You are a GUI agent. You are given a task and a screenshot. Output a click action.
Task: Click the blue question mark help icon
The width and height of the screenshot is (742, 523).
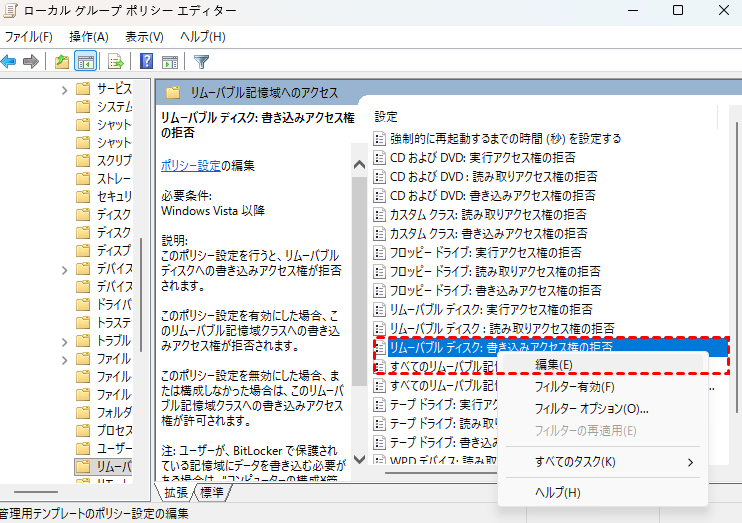147,62
